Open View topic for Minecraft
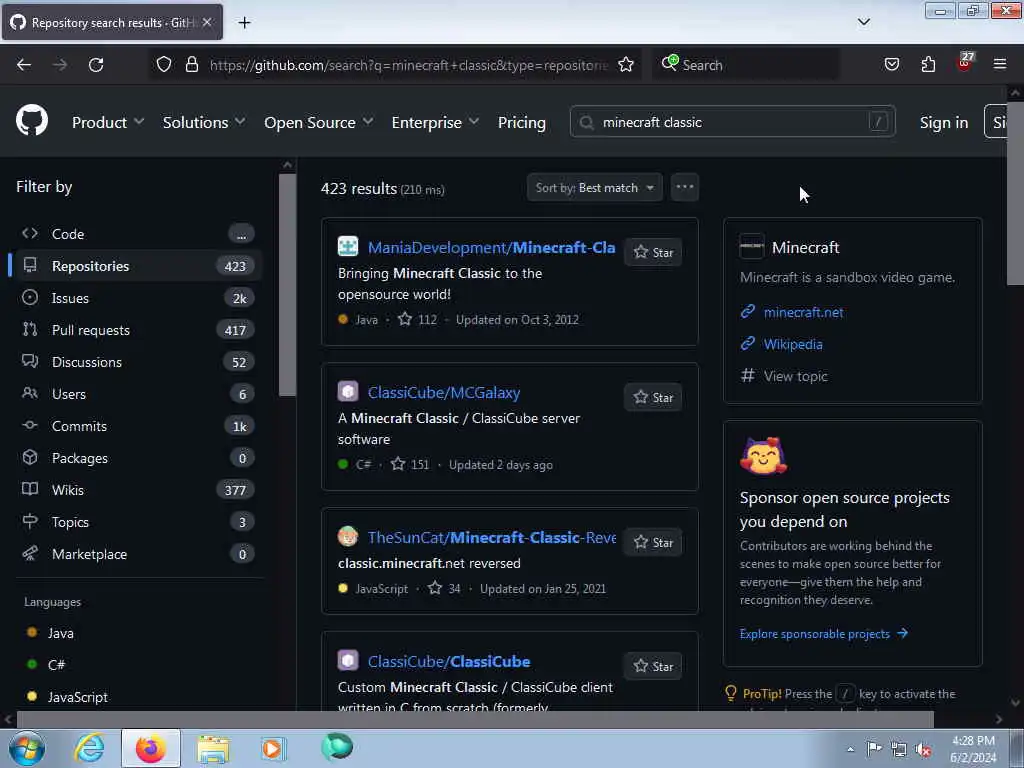1024x768 pixels. (x=795, y=376)
